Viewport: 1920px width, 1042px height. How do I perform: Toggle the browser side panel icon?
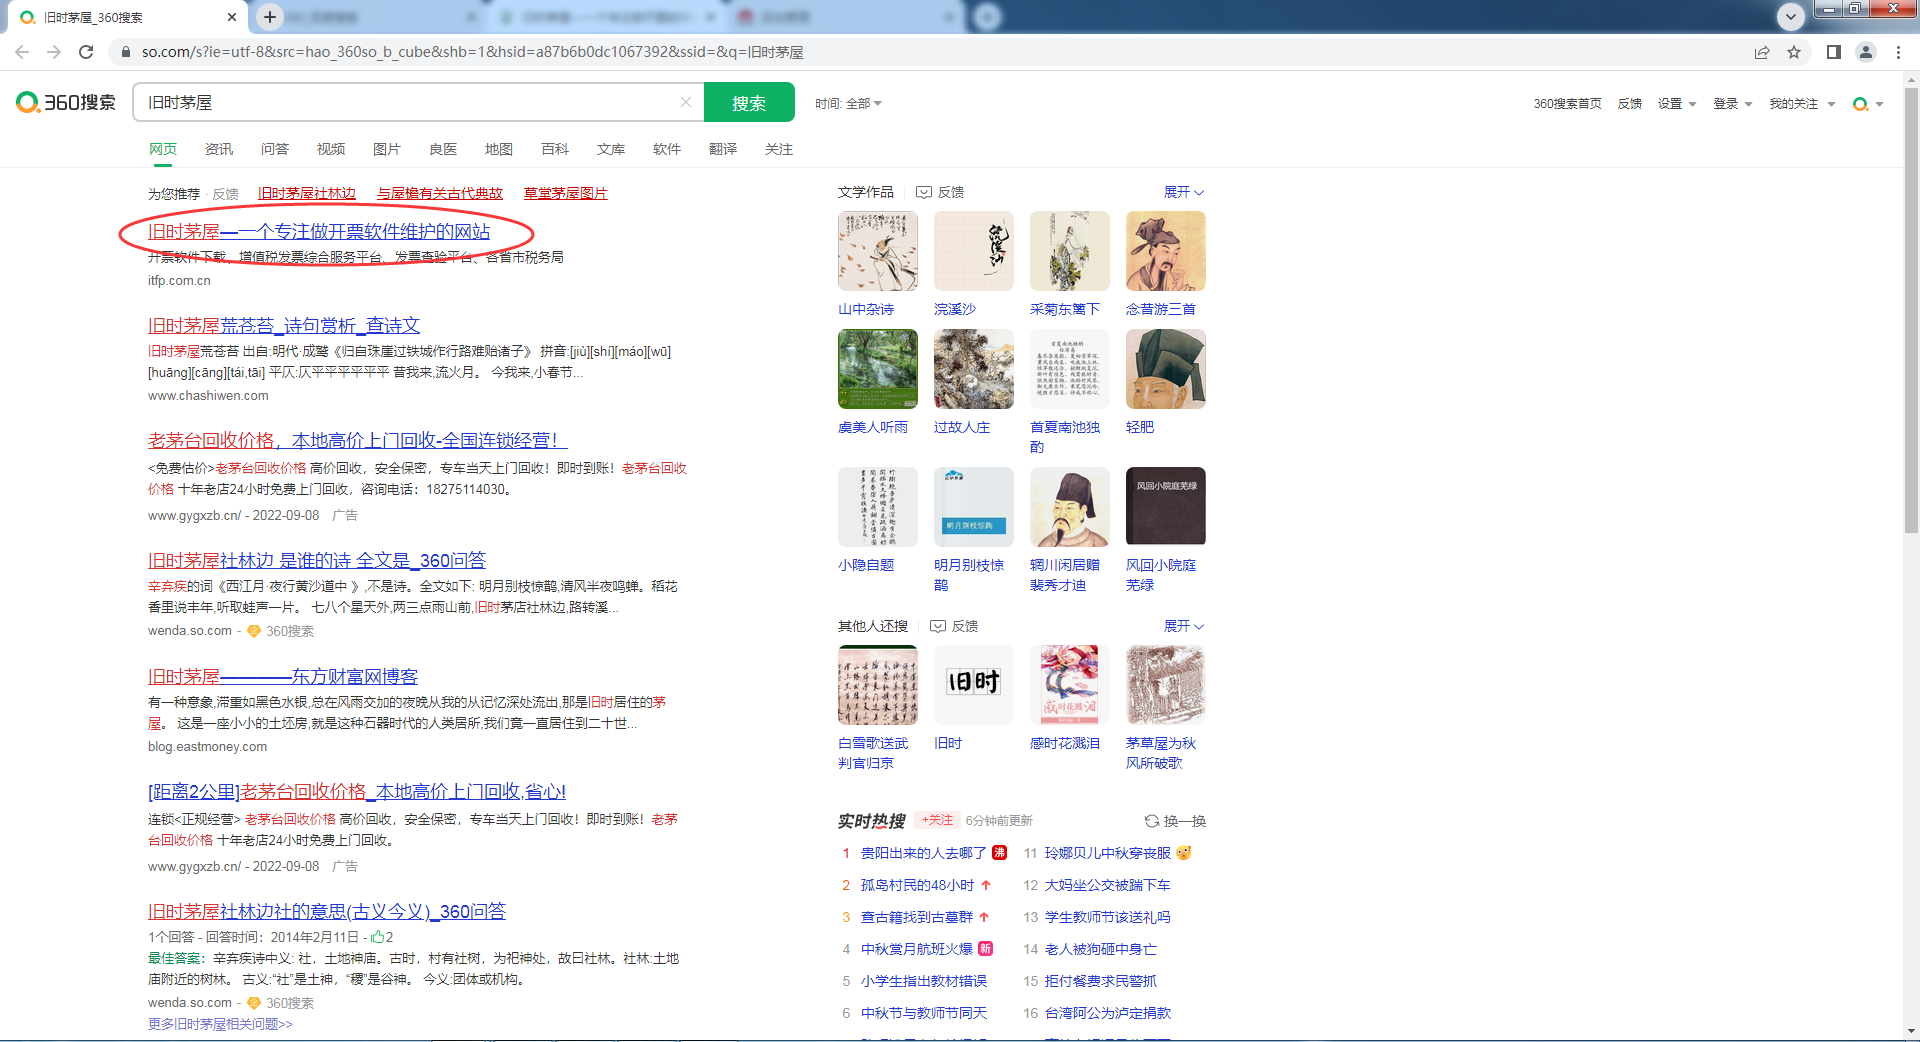1834,52
